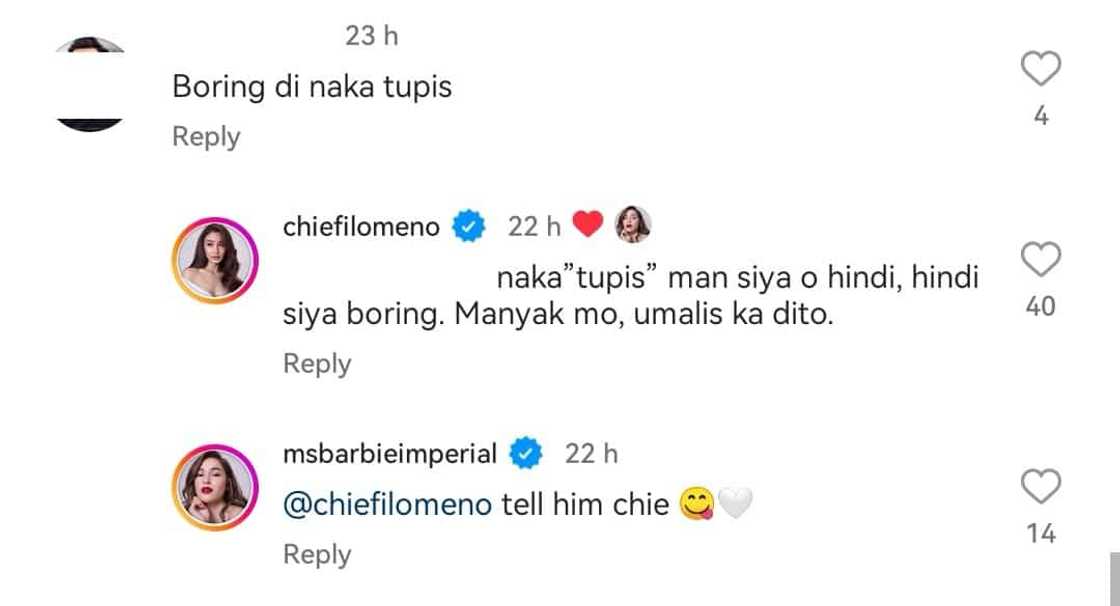This screenshot has width=1120, height=606.
Task: Open chiefilomeno's profile picture story ring
Action: [x=215, y=258]
